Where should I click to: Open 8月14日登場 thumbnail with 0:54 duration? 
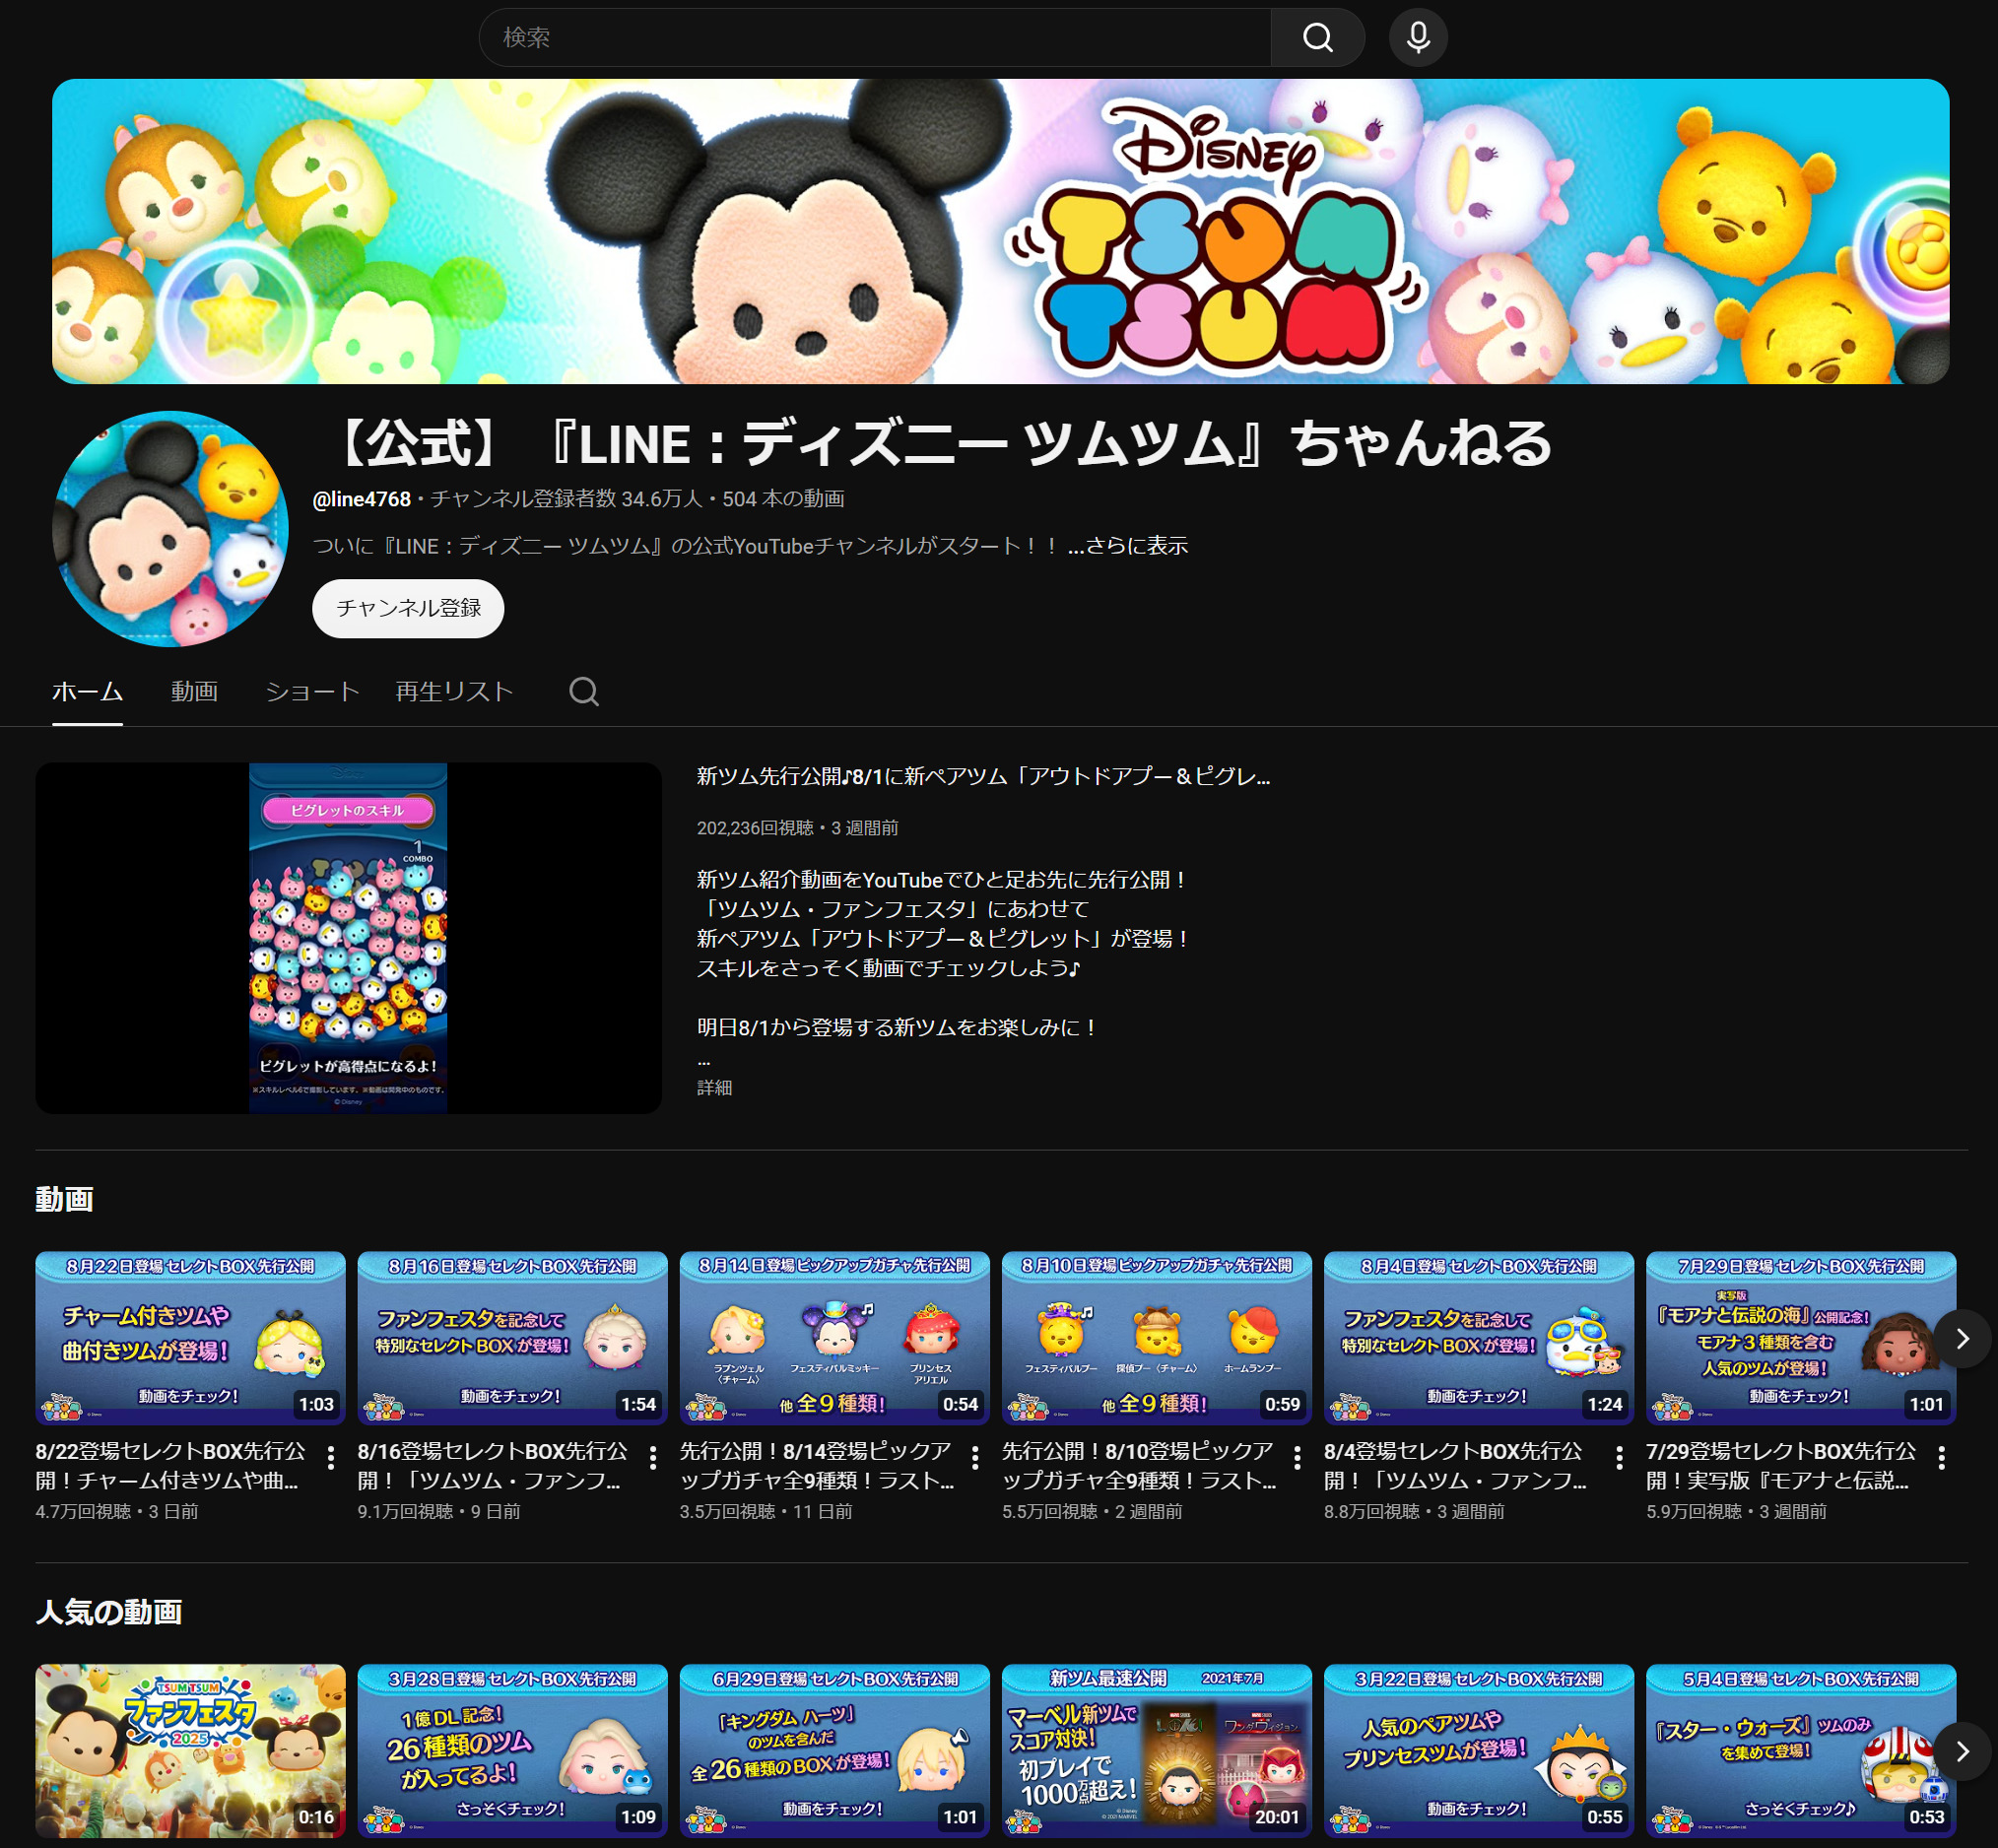[834, 1338]
